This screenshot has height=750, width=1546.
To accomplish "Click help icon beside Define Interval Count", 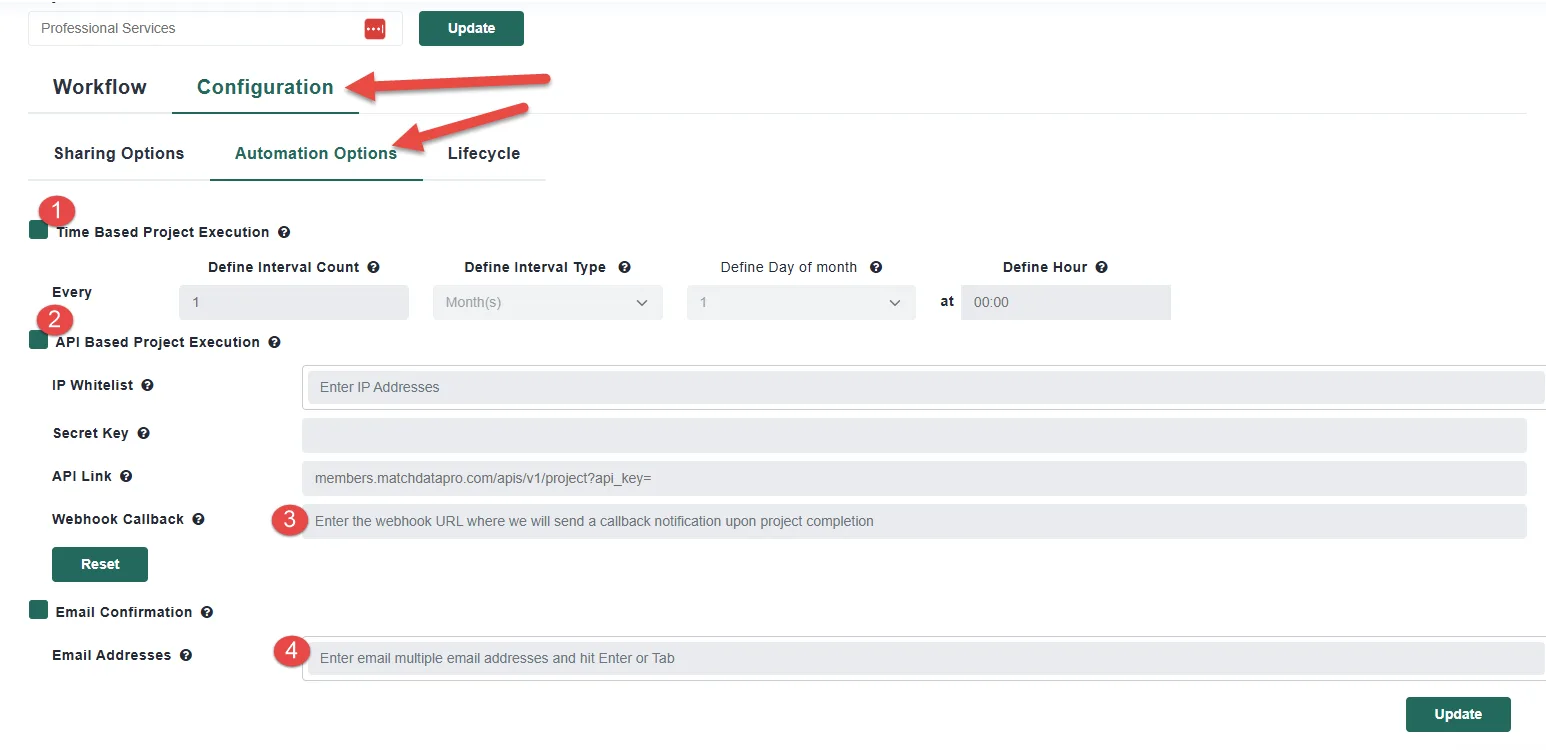I will [x=373, y=267].
